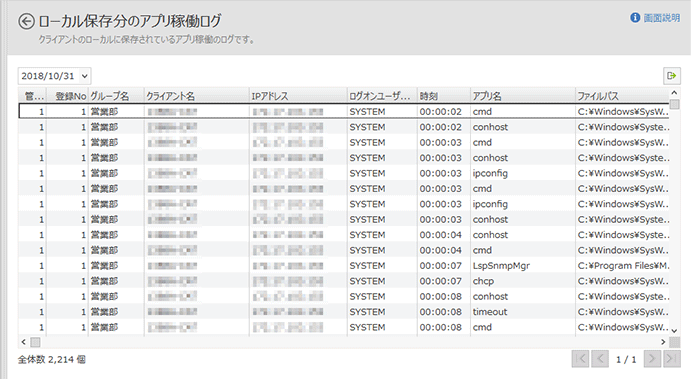Open the 2018/10/31 date dropdown
This screenshot has height=379, width=691.
pyautogui.click(x=54, y=76)
